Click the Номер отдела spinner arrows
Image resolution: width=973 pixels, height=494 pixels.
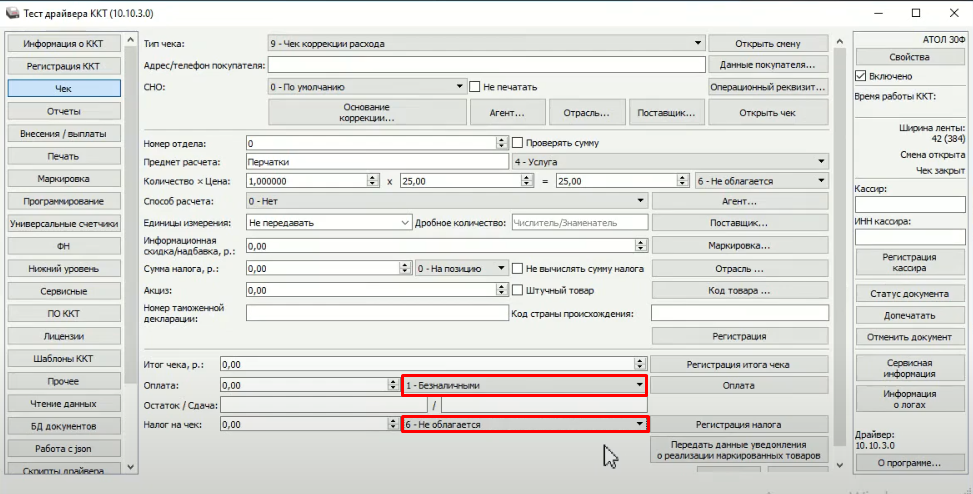point(503,143)
